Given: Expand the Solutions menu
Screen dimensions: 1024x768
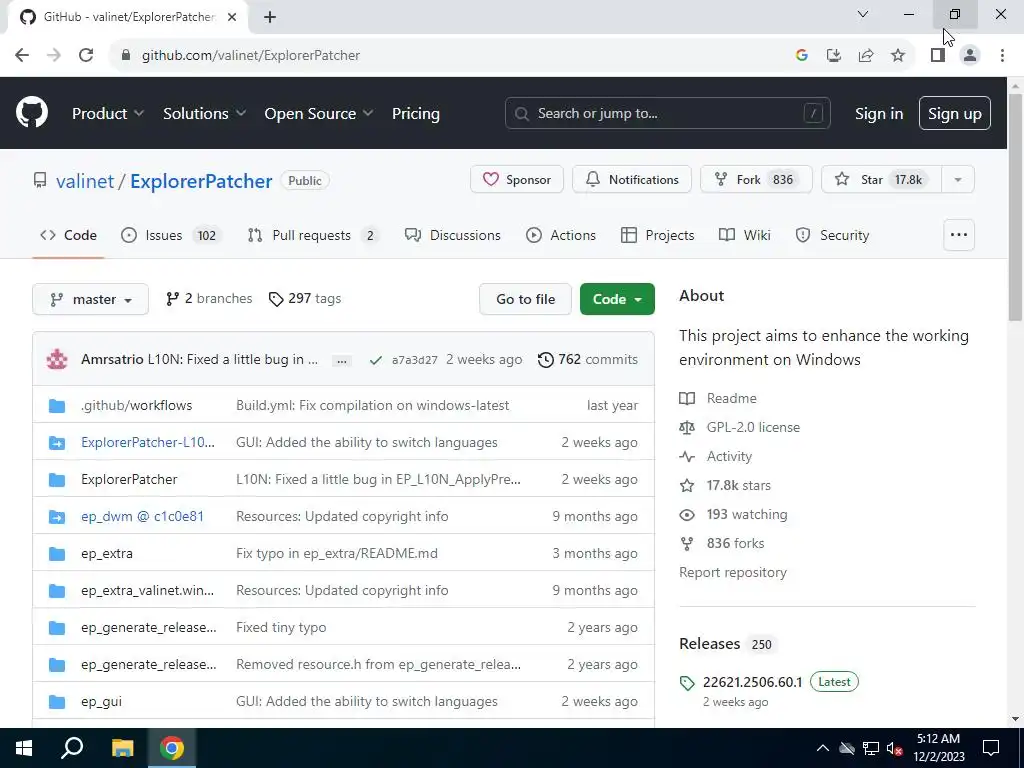Looking at the screenshot, I should pyautogui.click(x=204, y=114).
